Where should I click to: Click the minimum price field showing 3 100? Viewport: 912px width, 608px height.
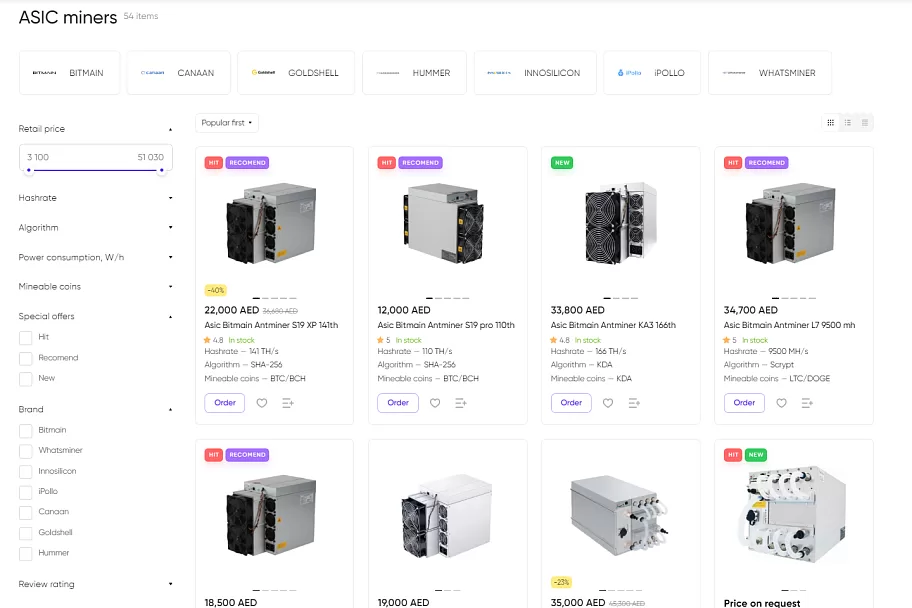tap(38, 157)
